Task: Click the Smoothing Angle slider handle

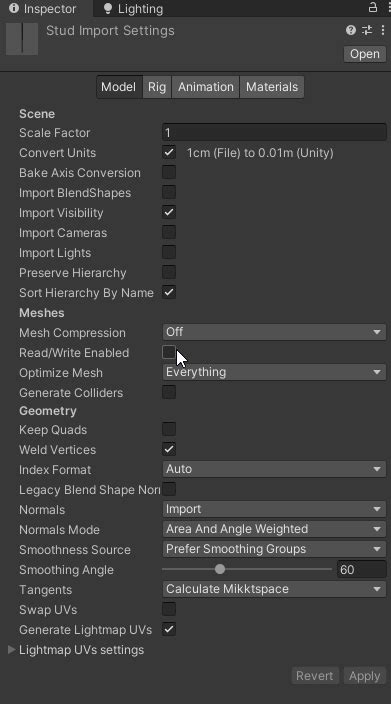Action: (x=220, y=569)
